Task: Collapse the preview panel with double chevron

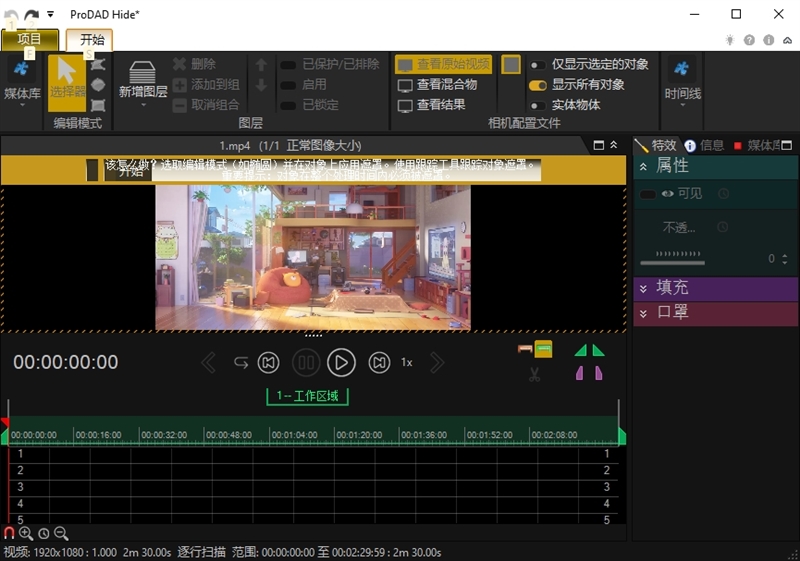Action: point(614,145)
